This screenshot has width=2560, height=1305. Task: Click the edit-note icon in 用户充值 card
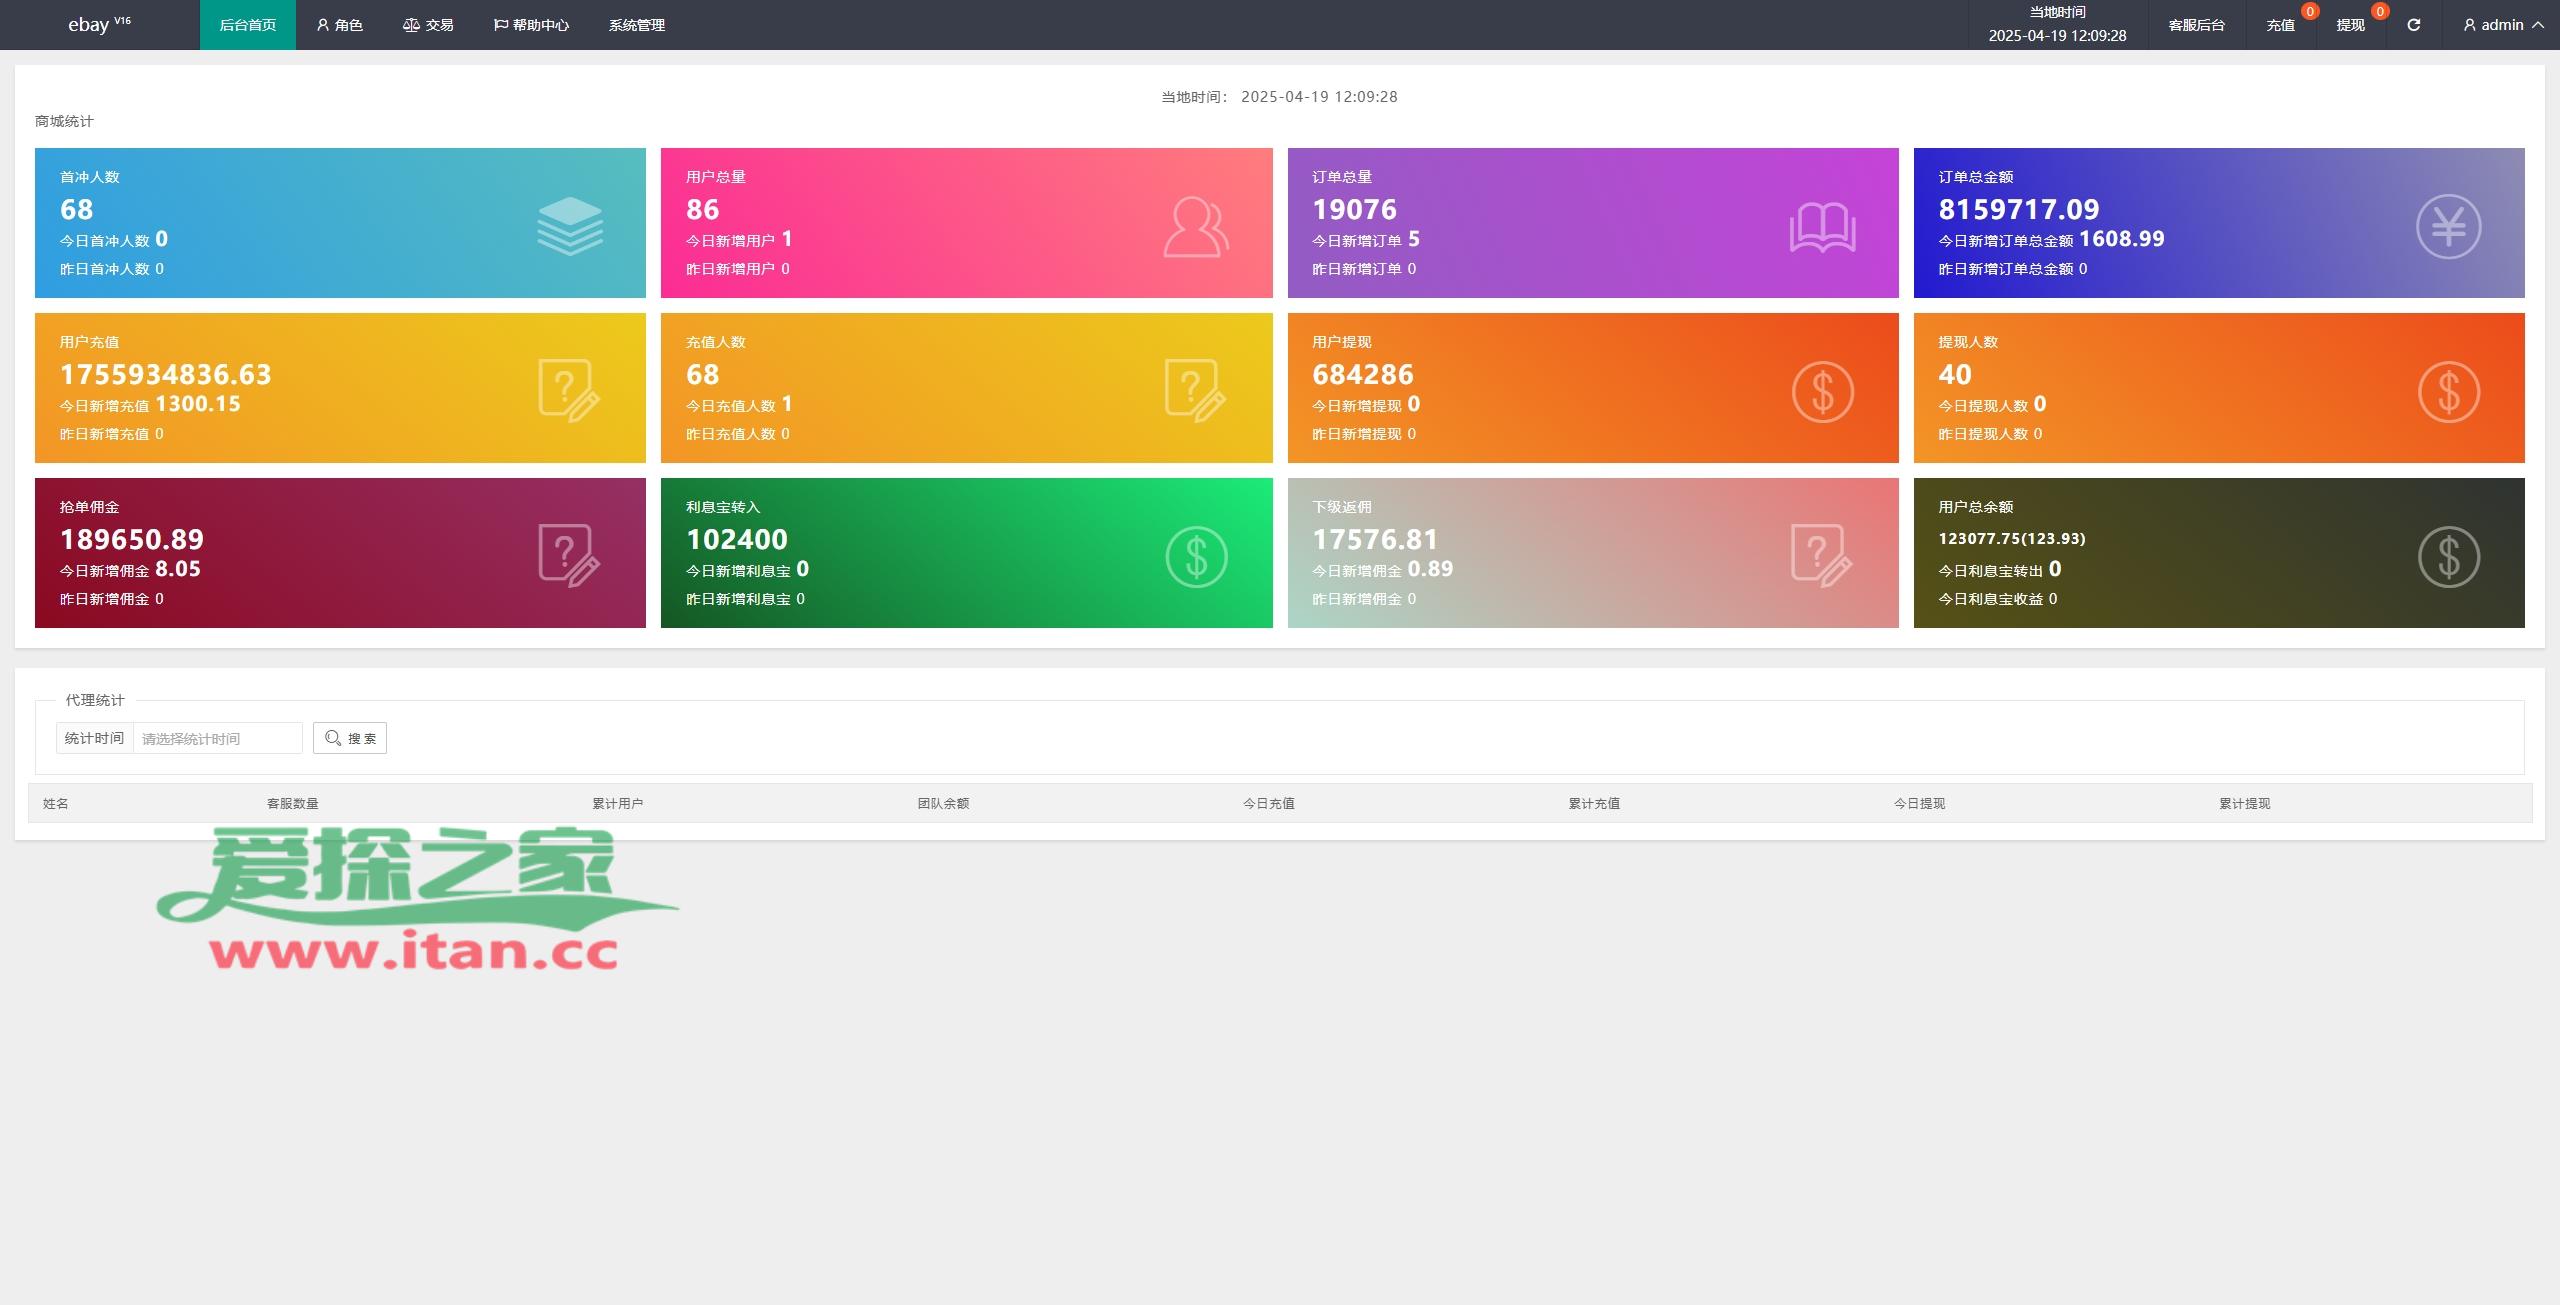click(569, 391)
